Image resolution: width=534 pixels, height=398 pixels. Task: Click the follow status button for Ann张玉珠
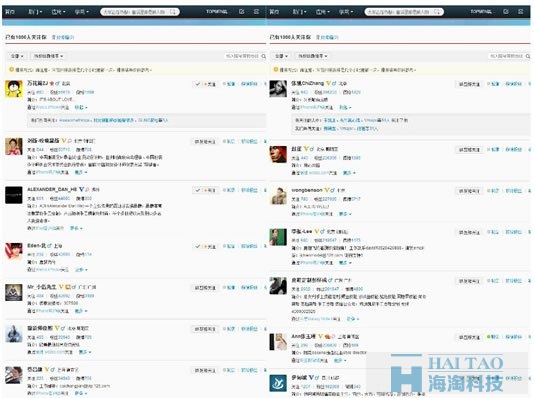click(469, 337)
